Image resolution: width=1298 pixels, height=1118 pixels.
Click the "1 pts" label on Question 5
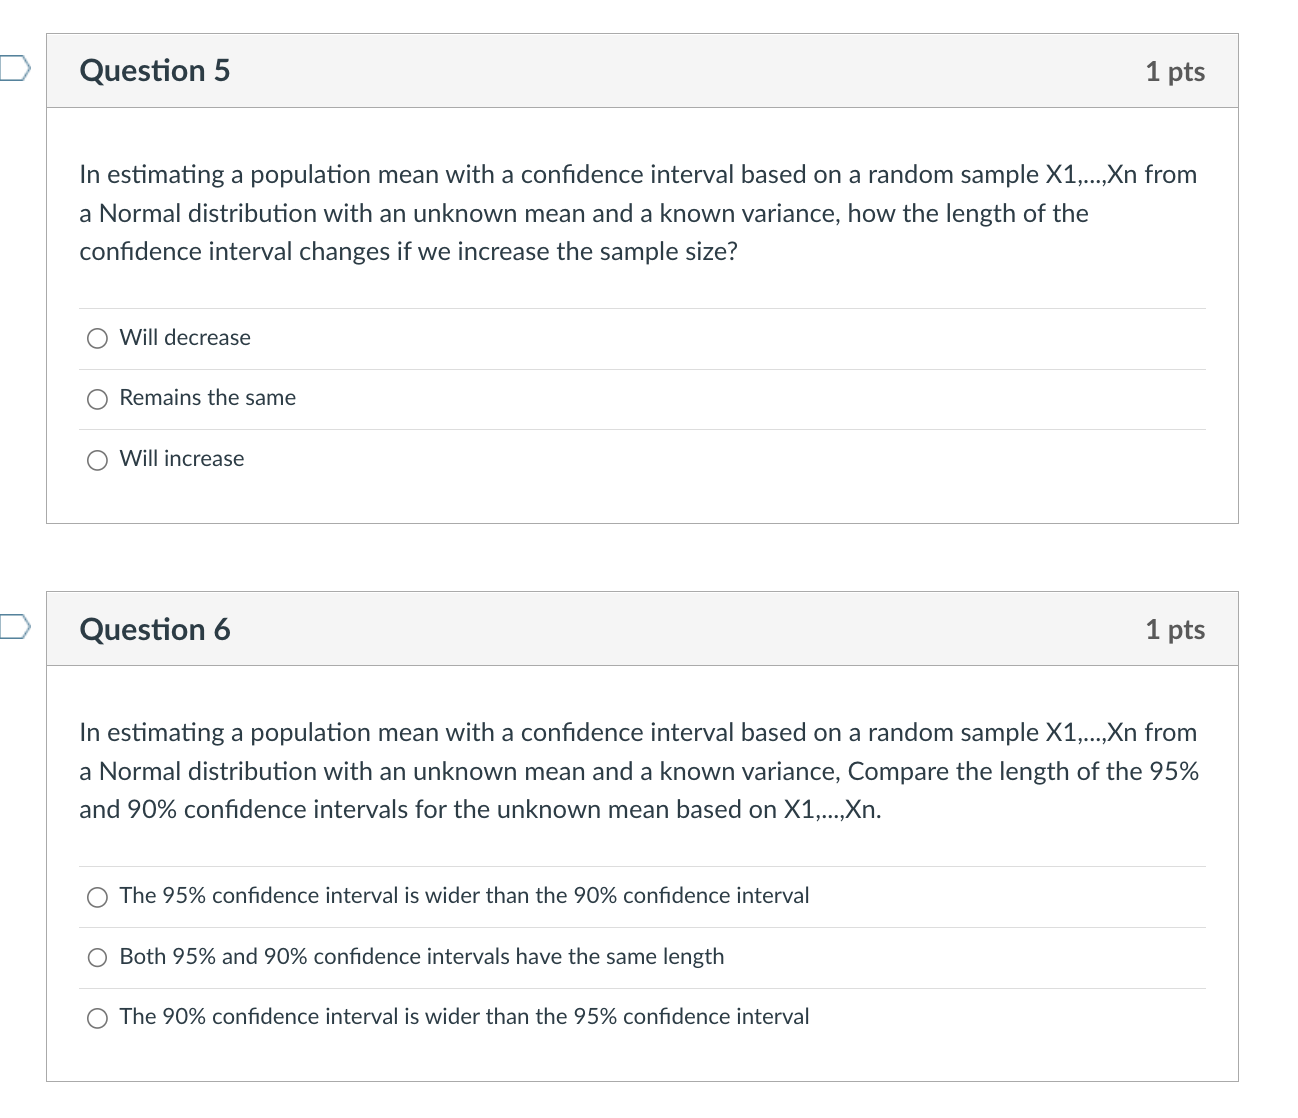(1176, 70)
